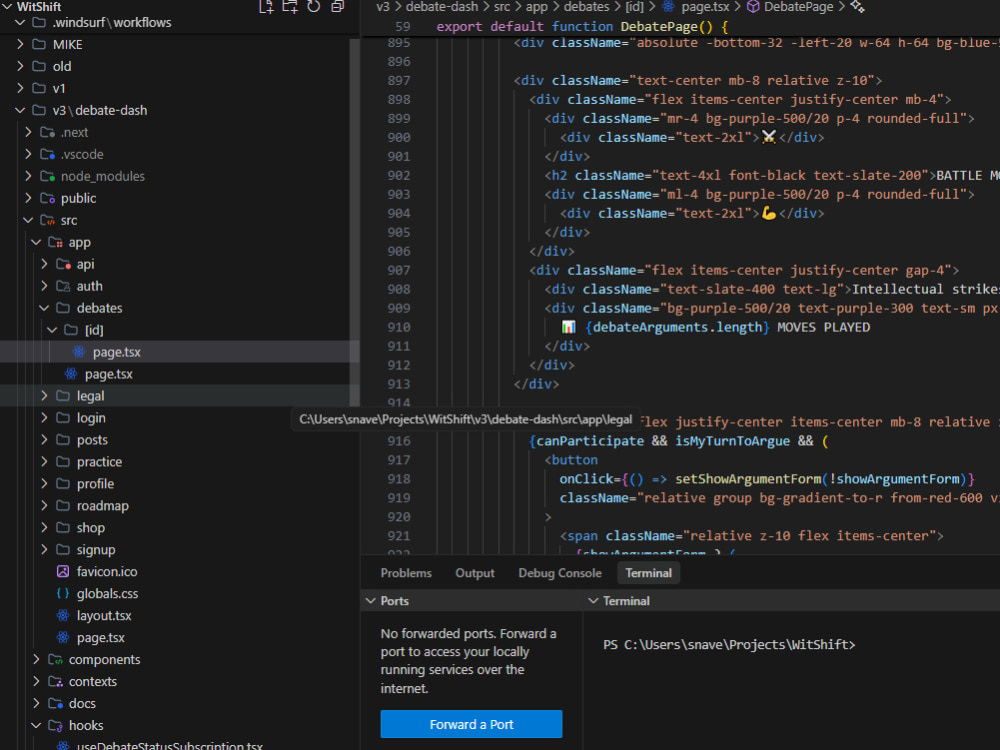Click the New Folder icon in explorer header
Screen dimensions: 1000x750
[290, 7]
